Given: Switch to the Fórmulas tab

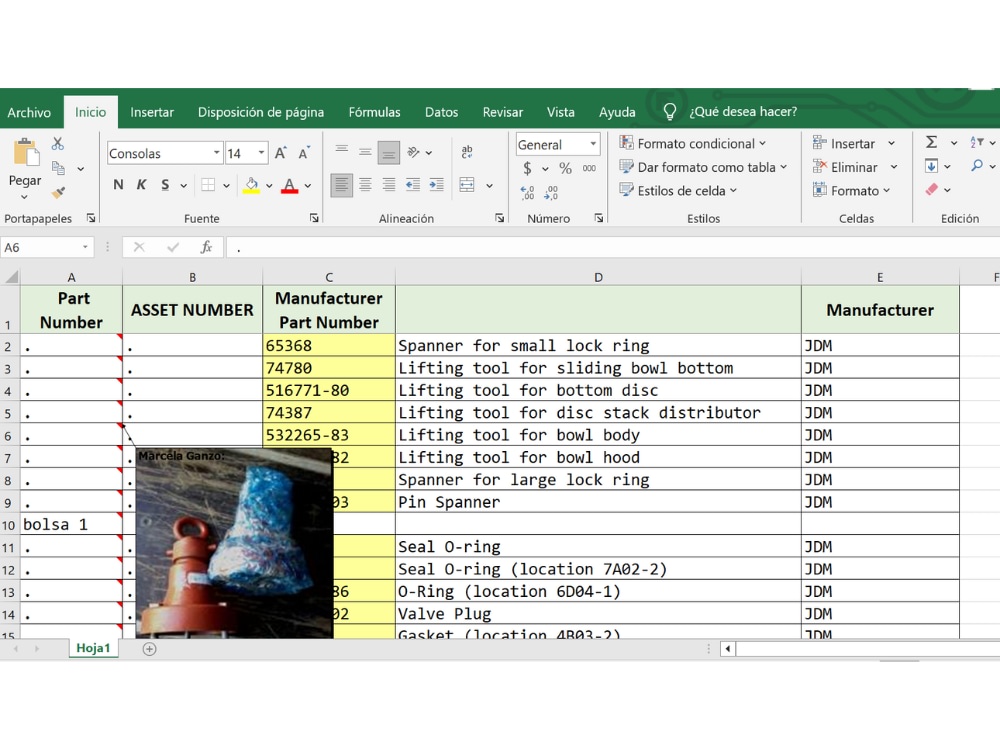Looking at the screenshot, I should (x=374, y=112).
